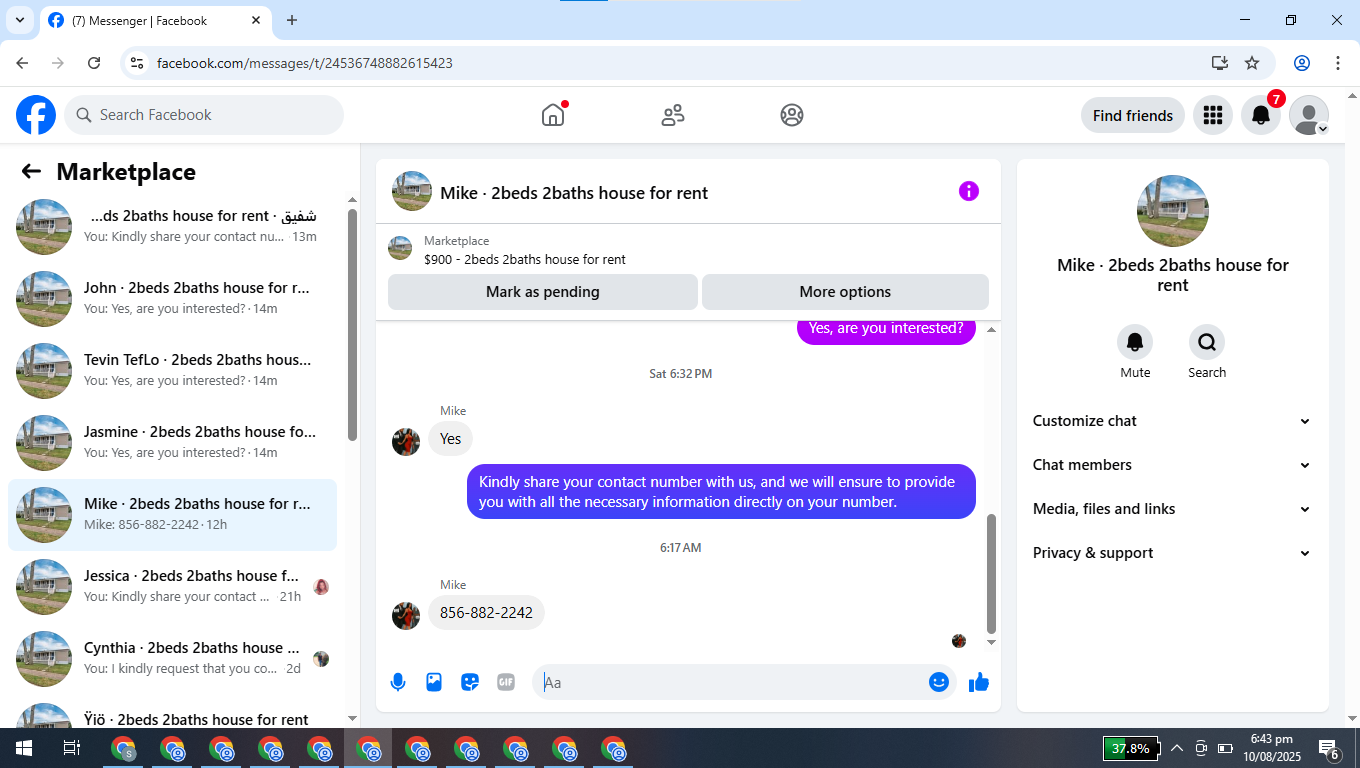Open the Groups icon in top navigation

tap(792, 115)
